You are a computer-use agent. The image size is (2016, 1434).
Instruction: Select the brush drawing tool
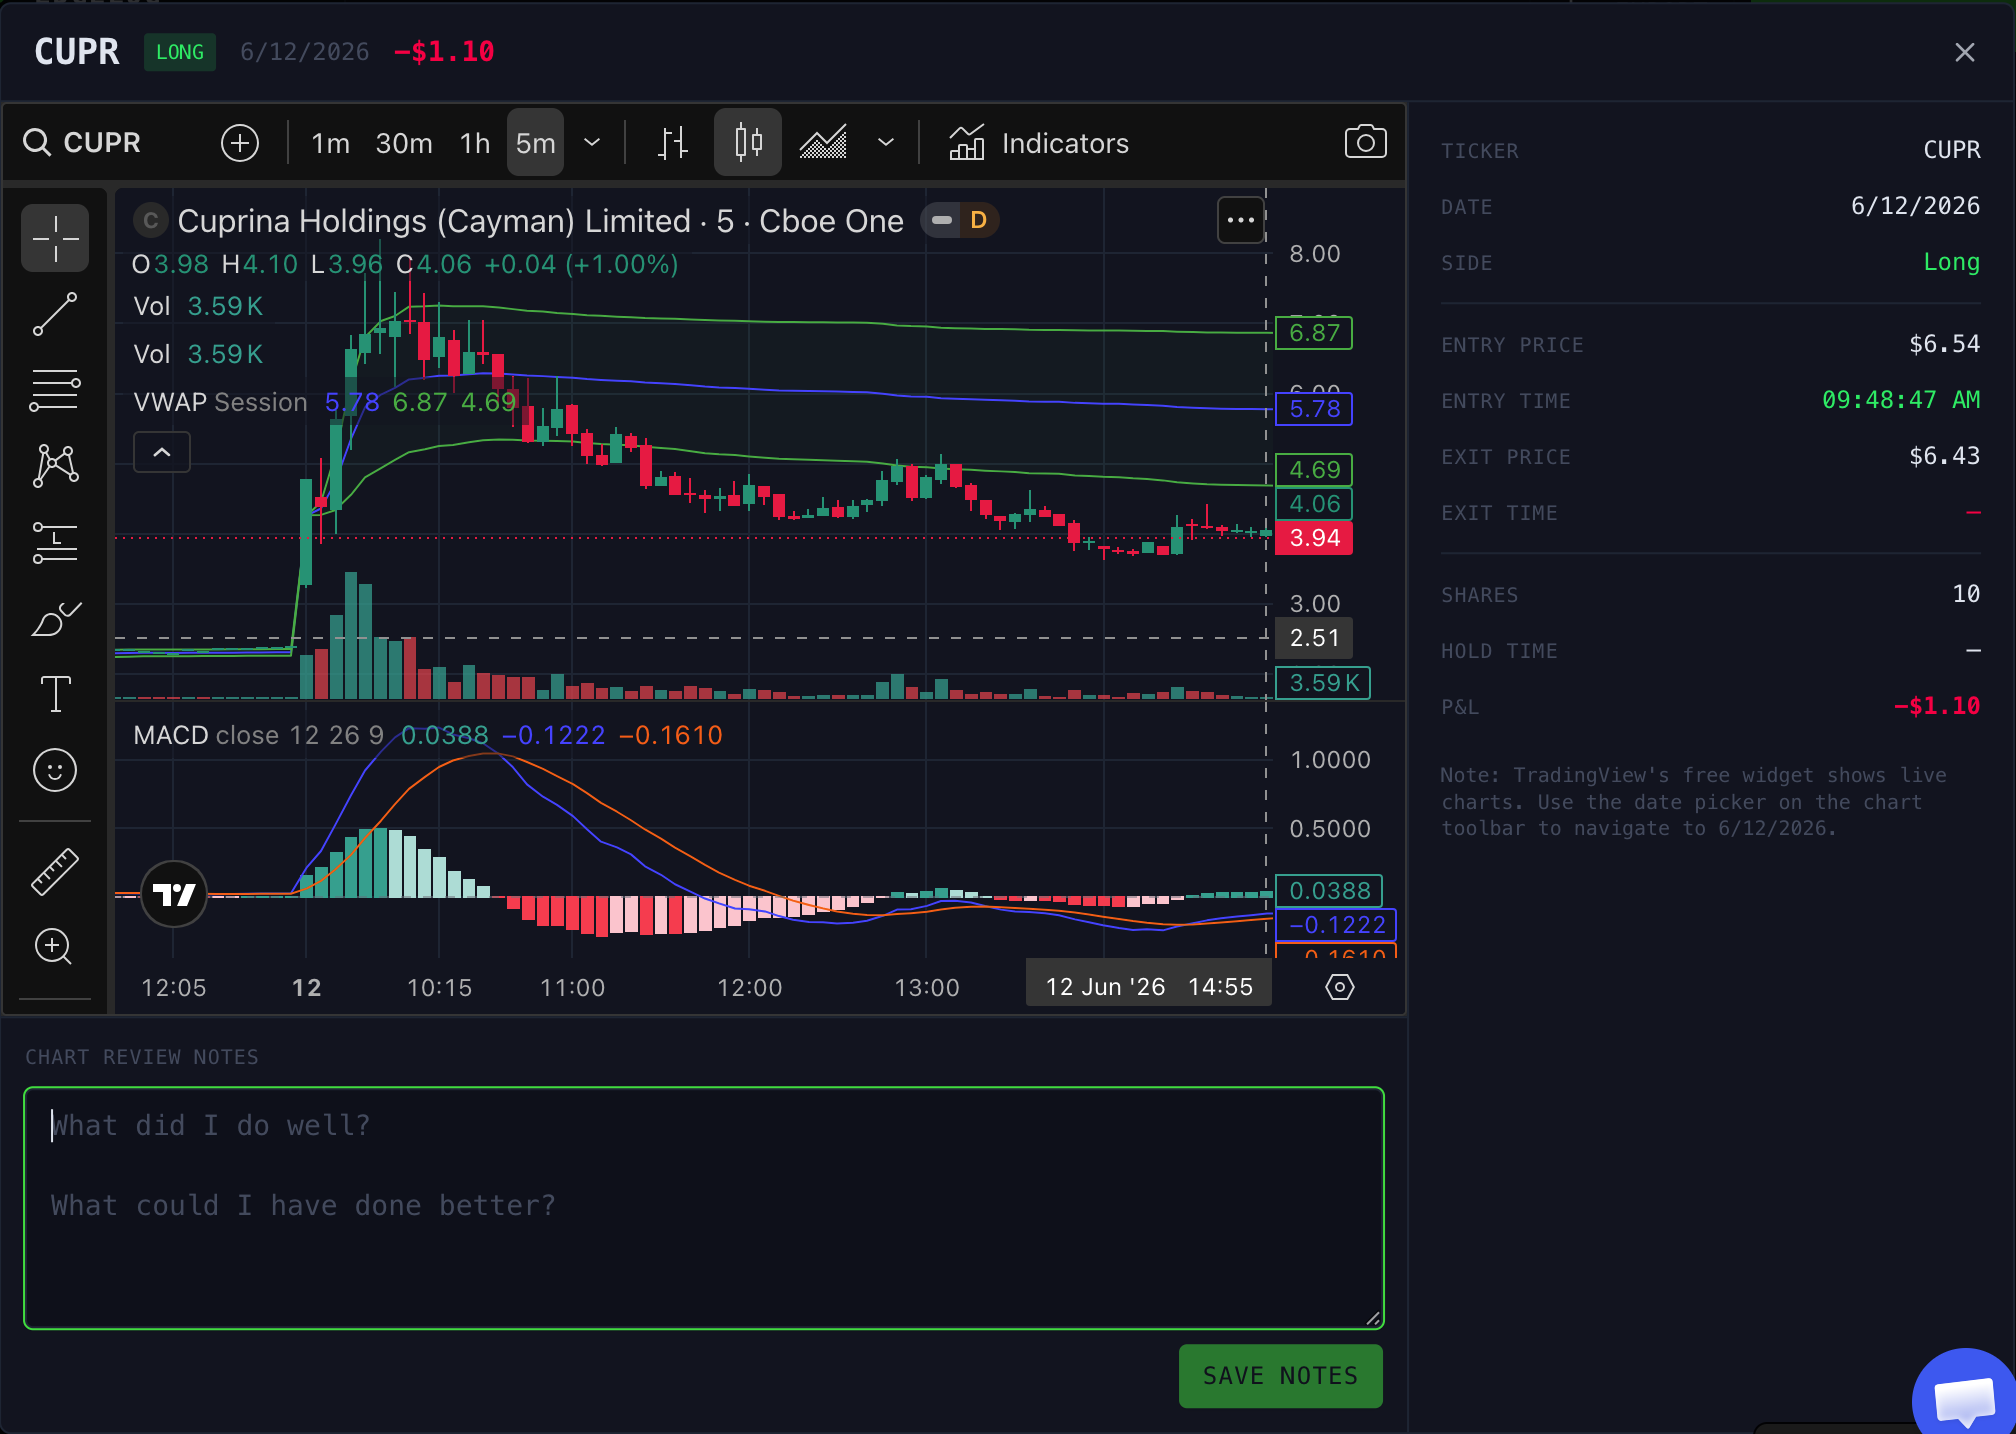coord(55,619)
